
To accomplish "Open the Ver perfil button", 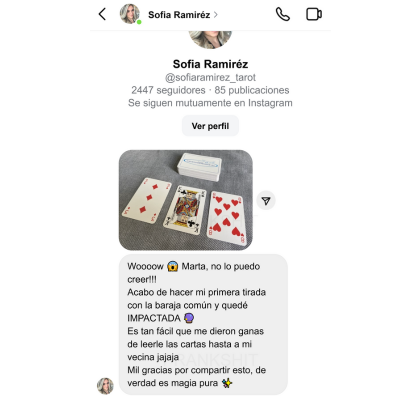I will point(210,126).
